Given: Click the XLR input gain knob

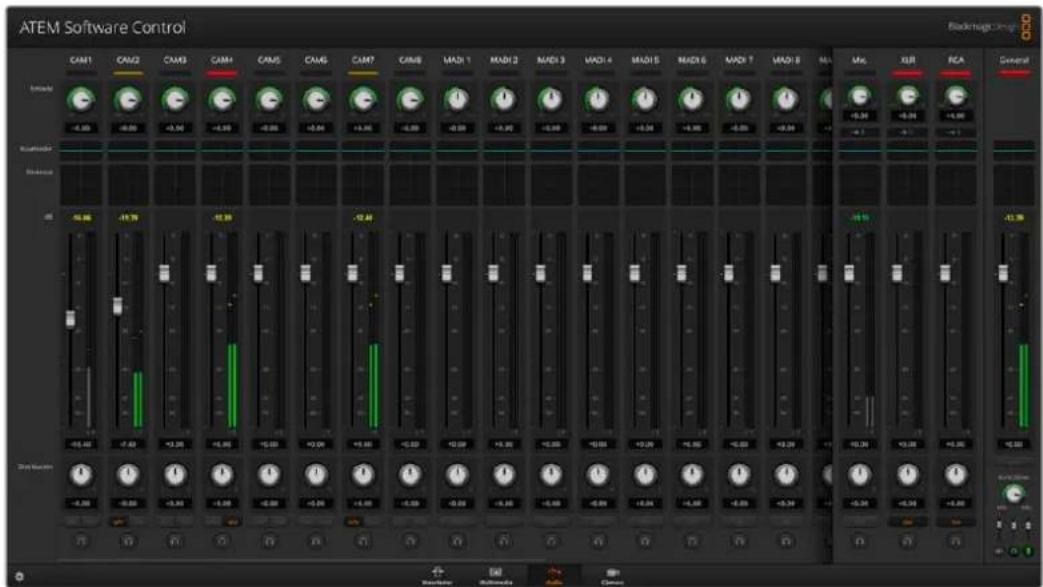Looking at the screenshot, I should (907, 97).
